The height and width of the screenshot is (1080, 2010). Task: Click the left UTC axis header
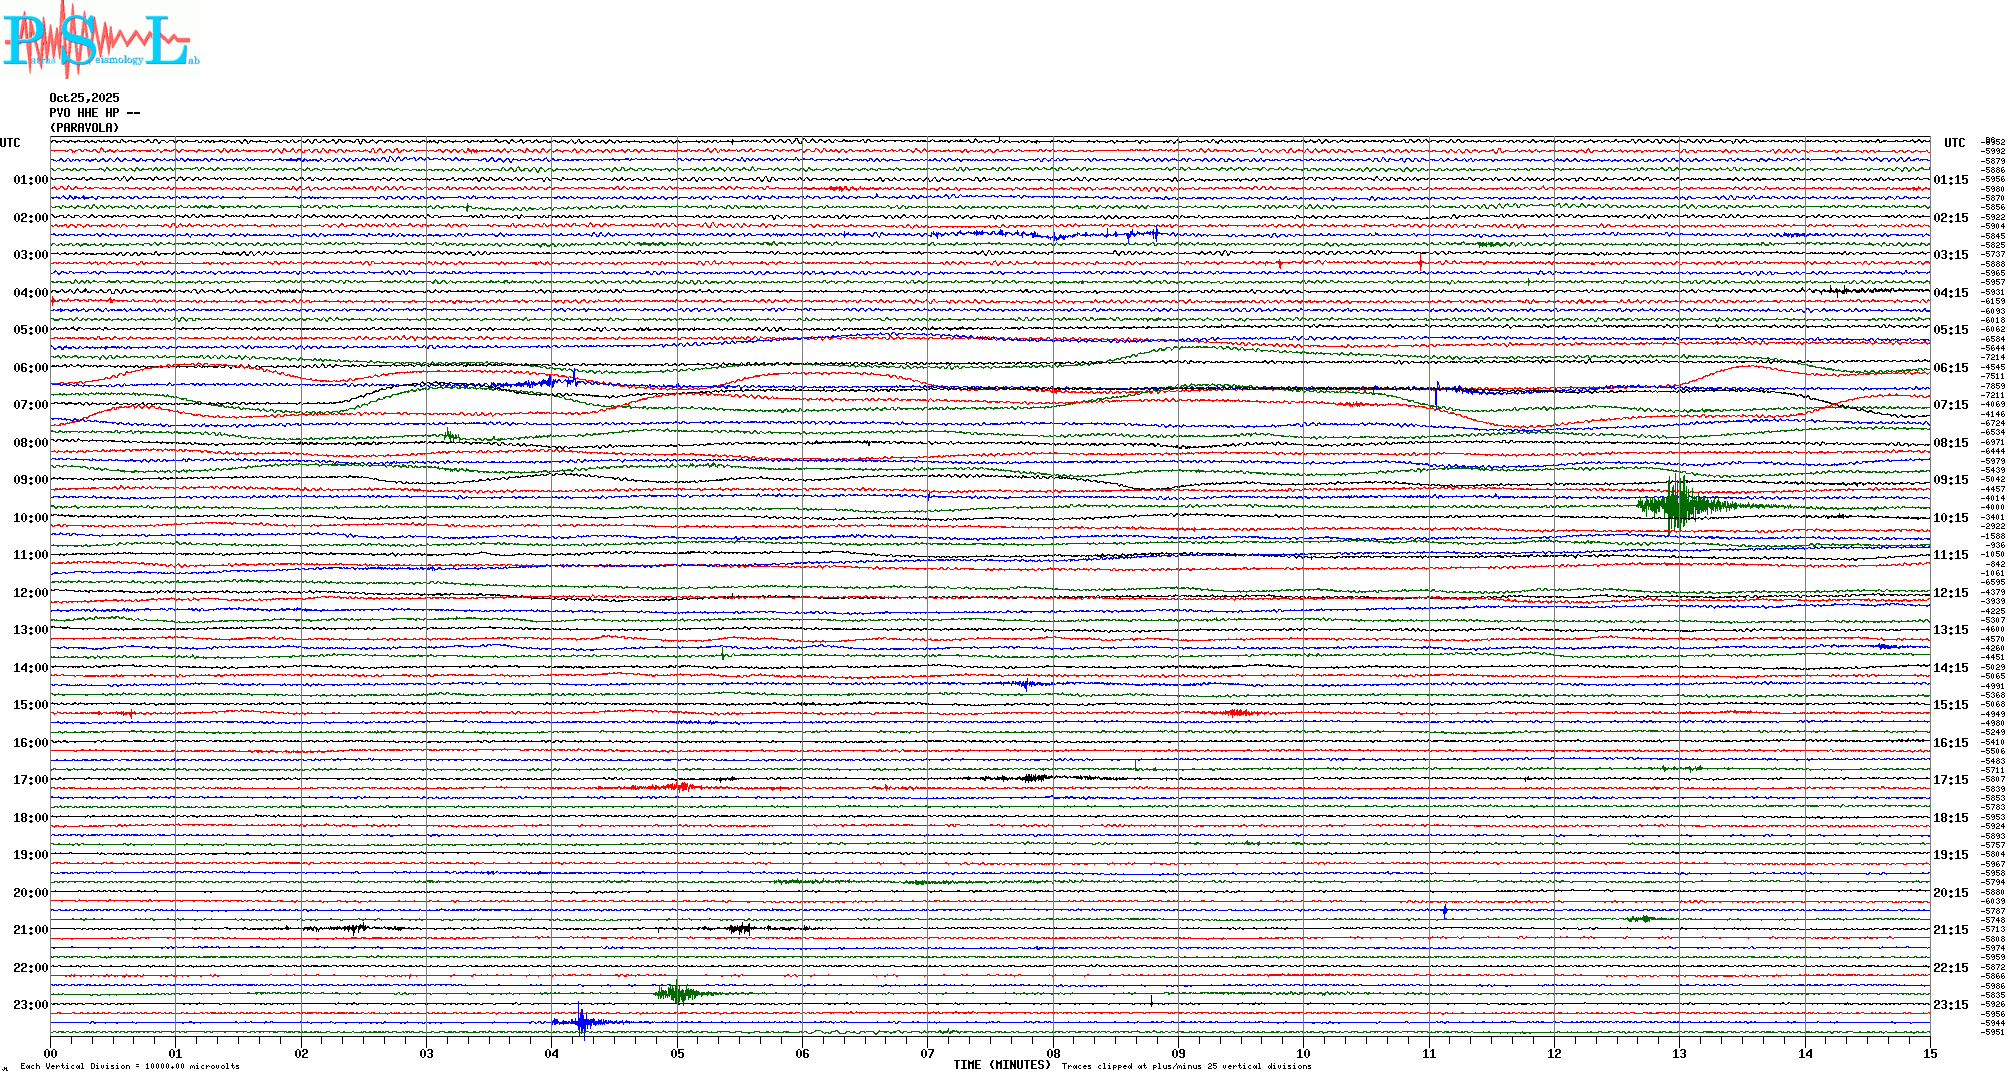tap(10, 143)
